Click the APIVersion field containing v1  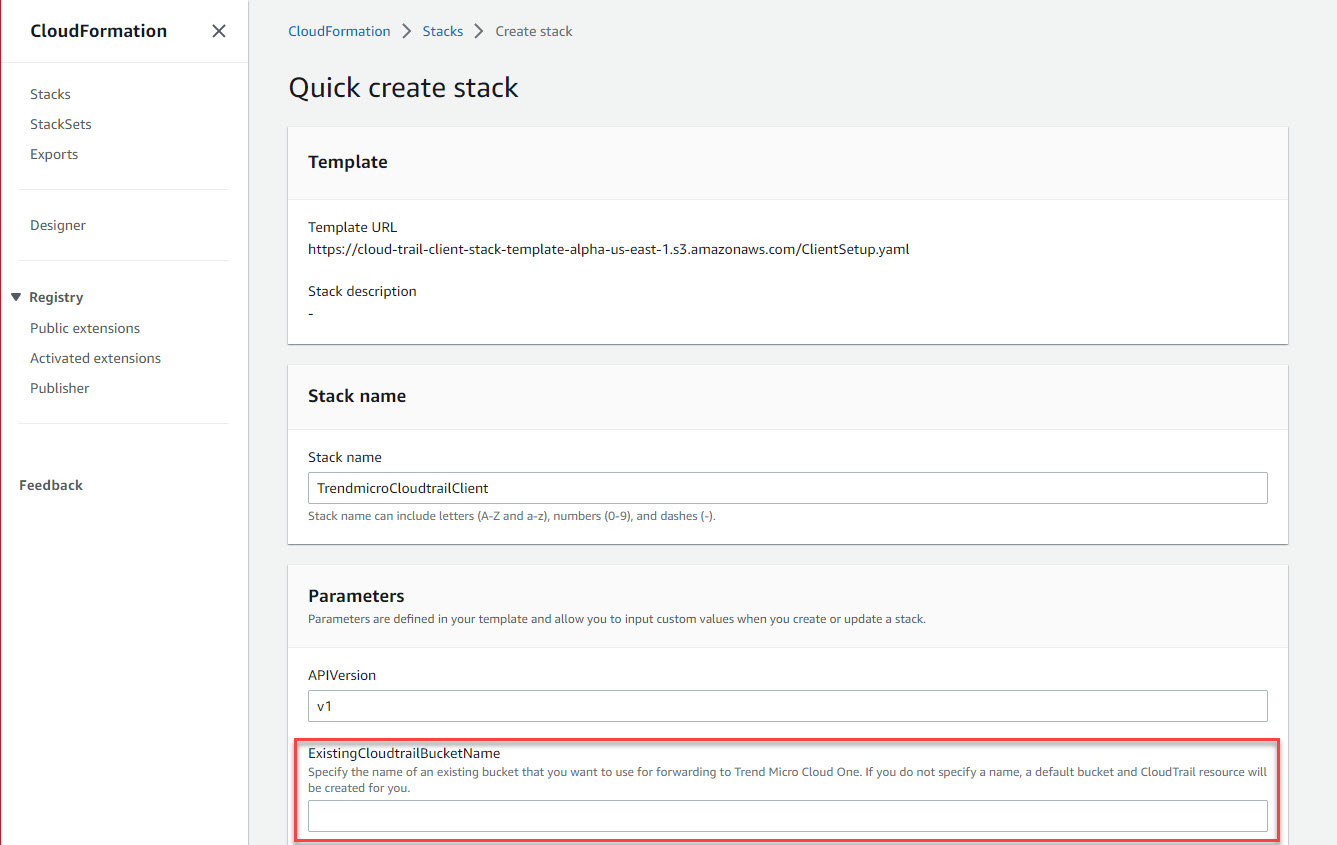click(787, 706)
